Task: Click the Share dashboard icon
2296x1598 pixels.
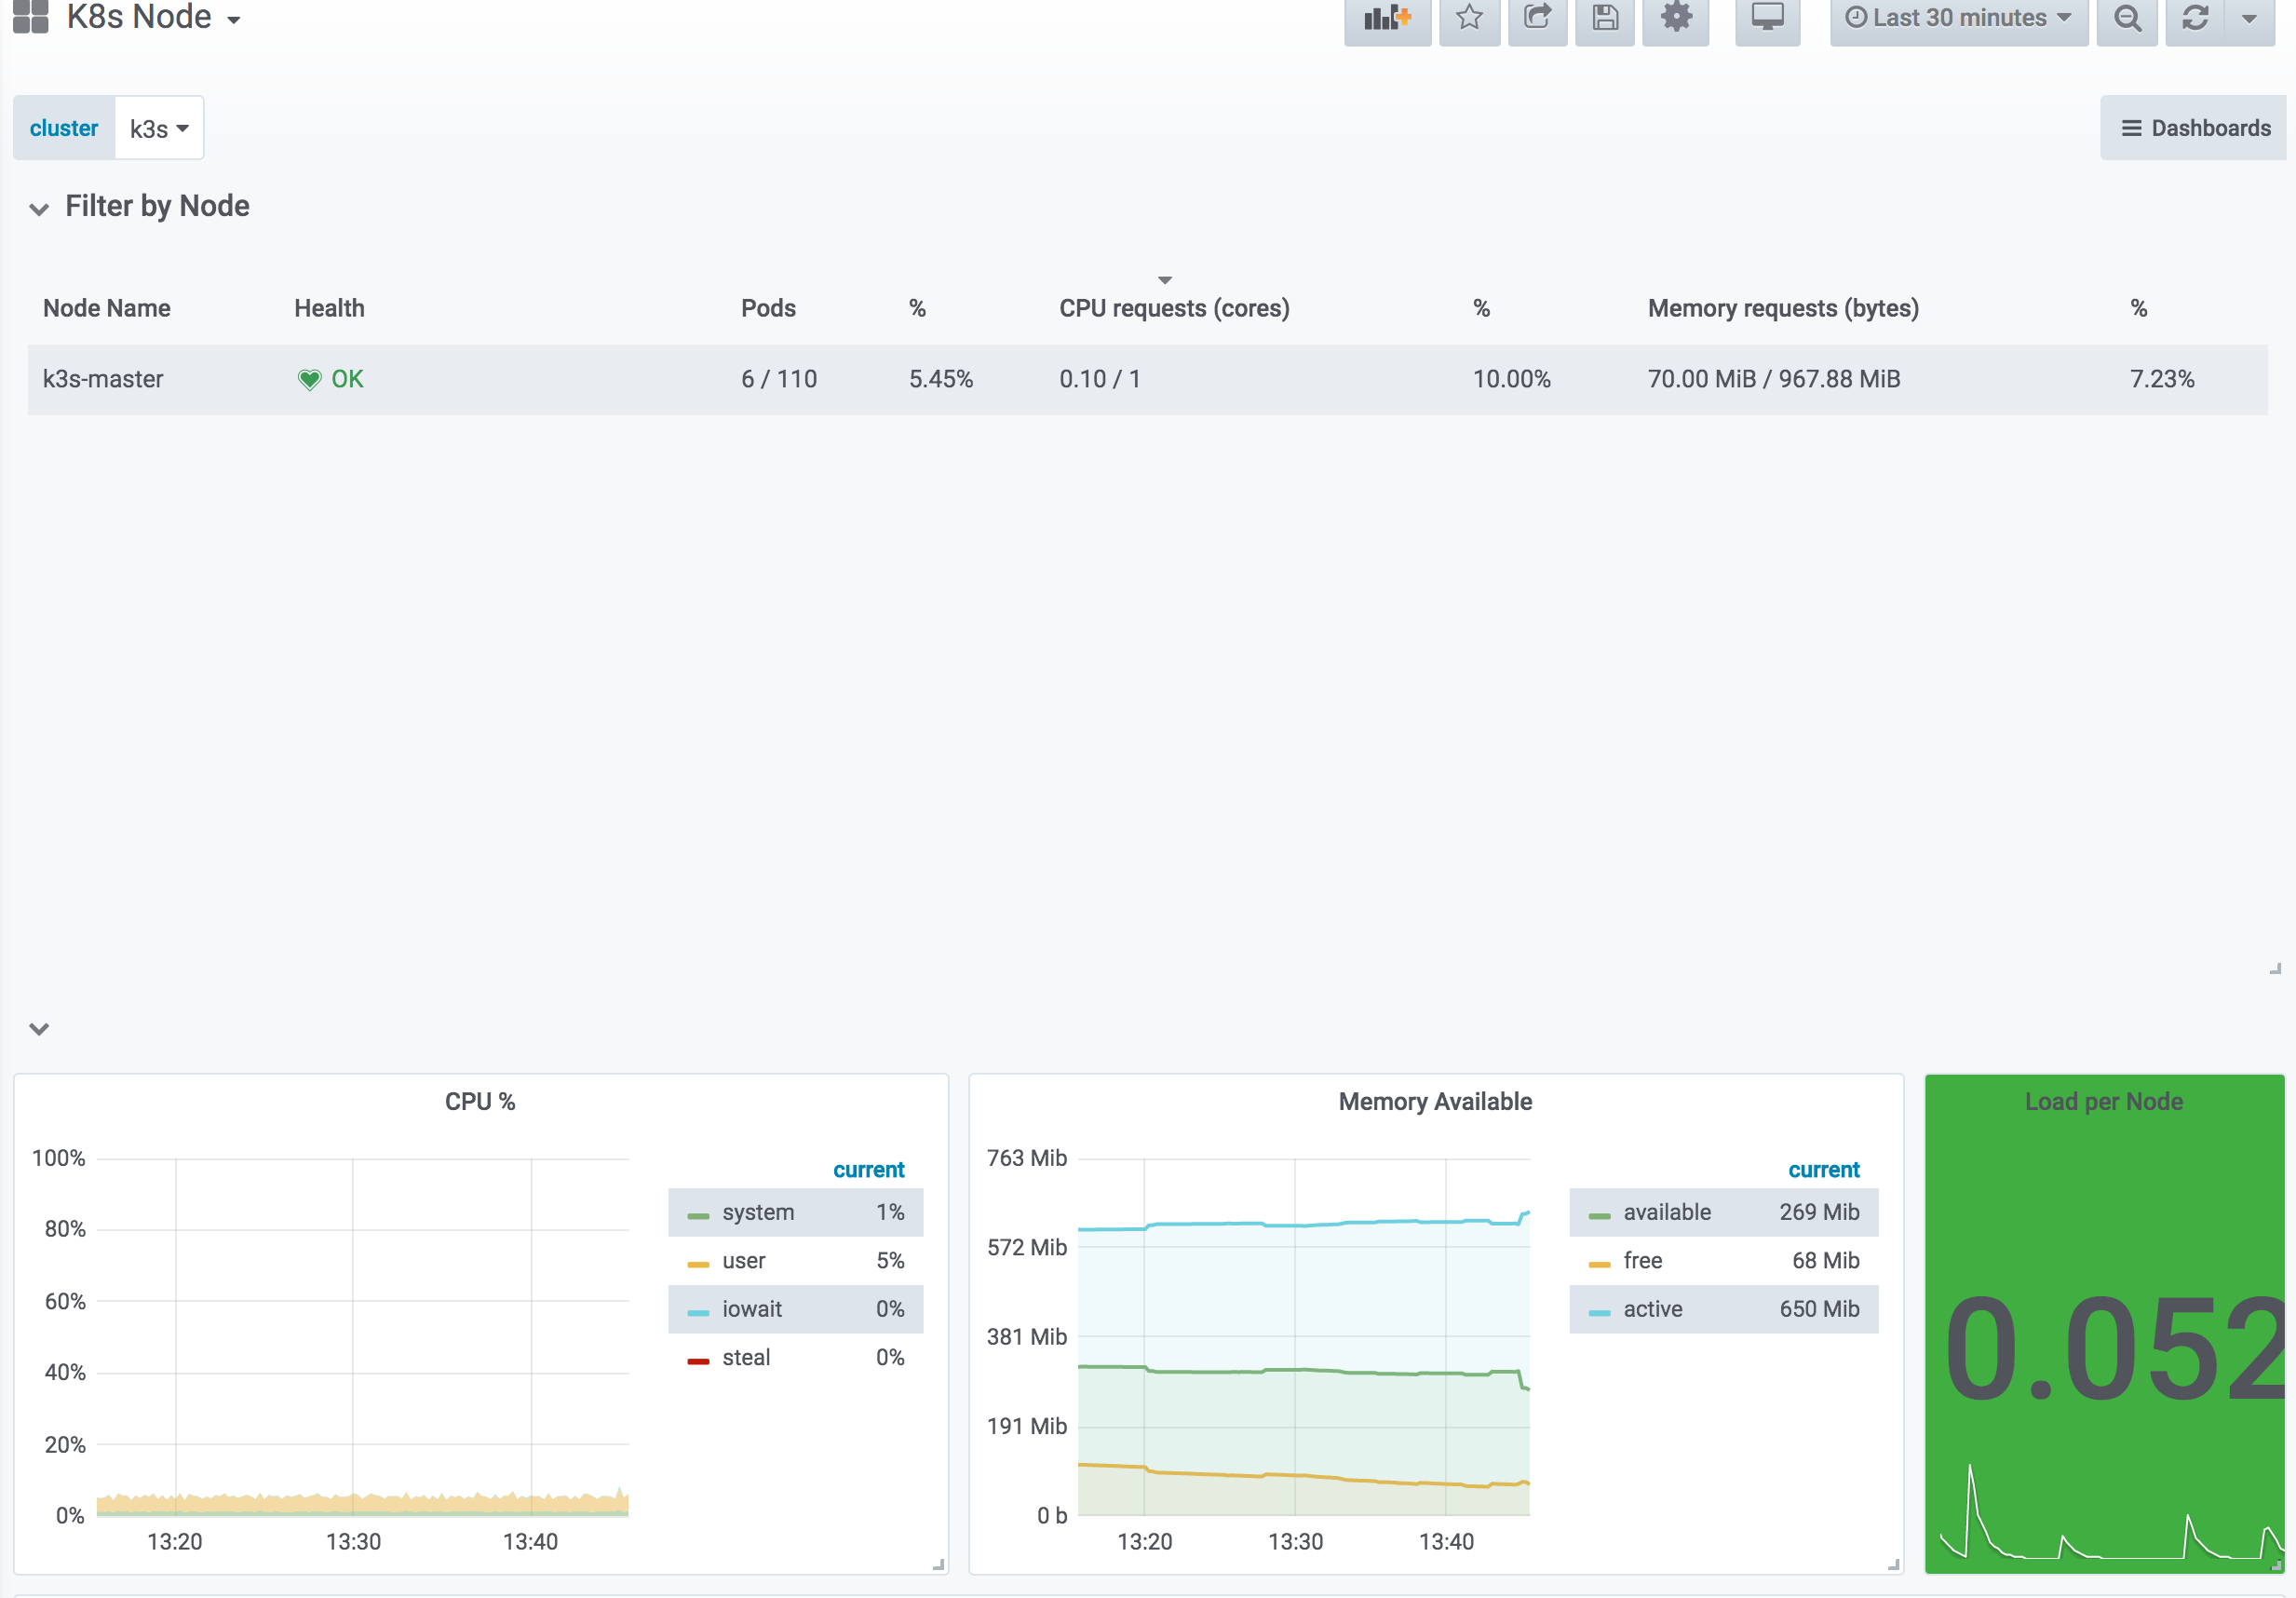Action: coord(1537,19)
